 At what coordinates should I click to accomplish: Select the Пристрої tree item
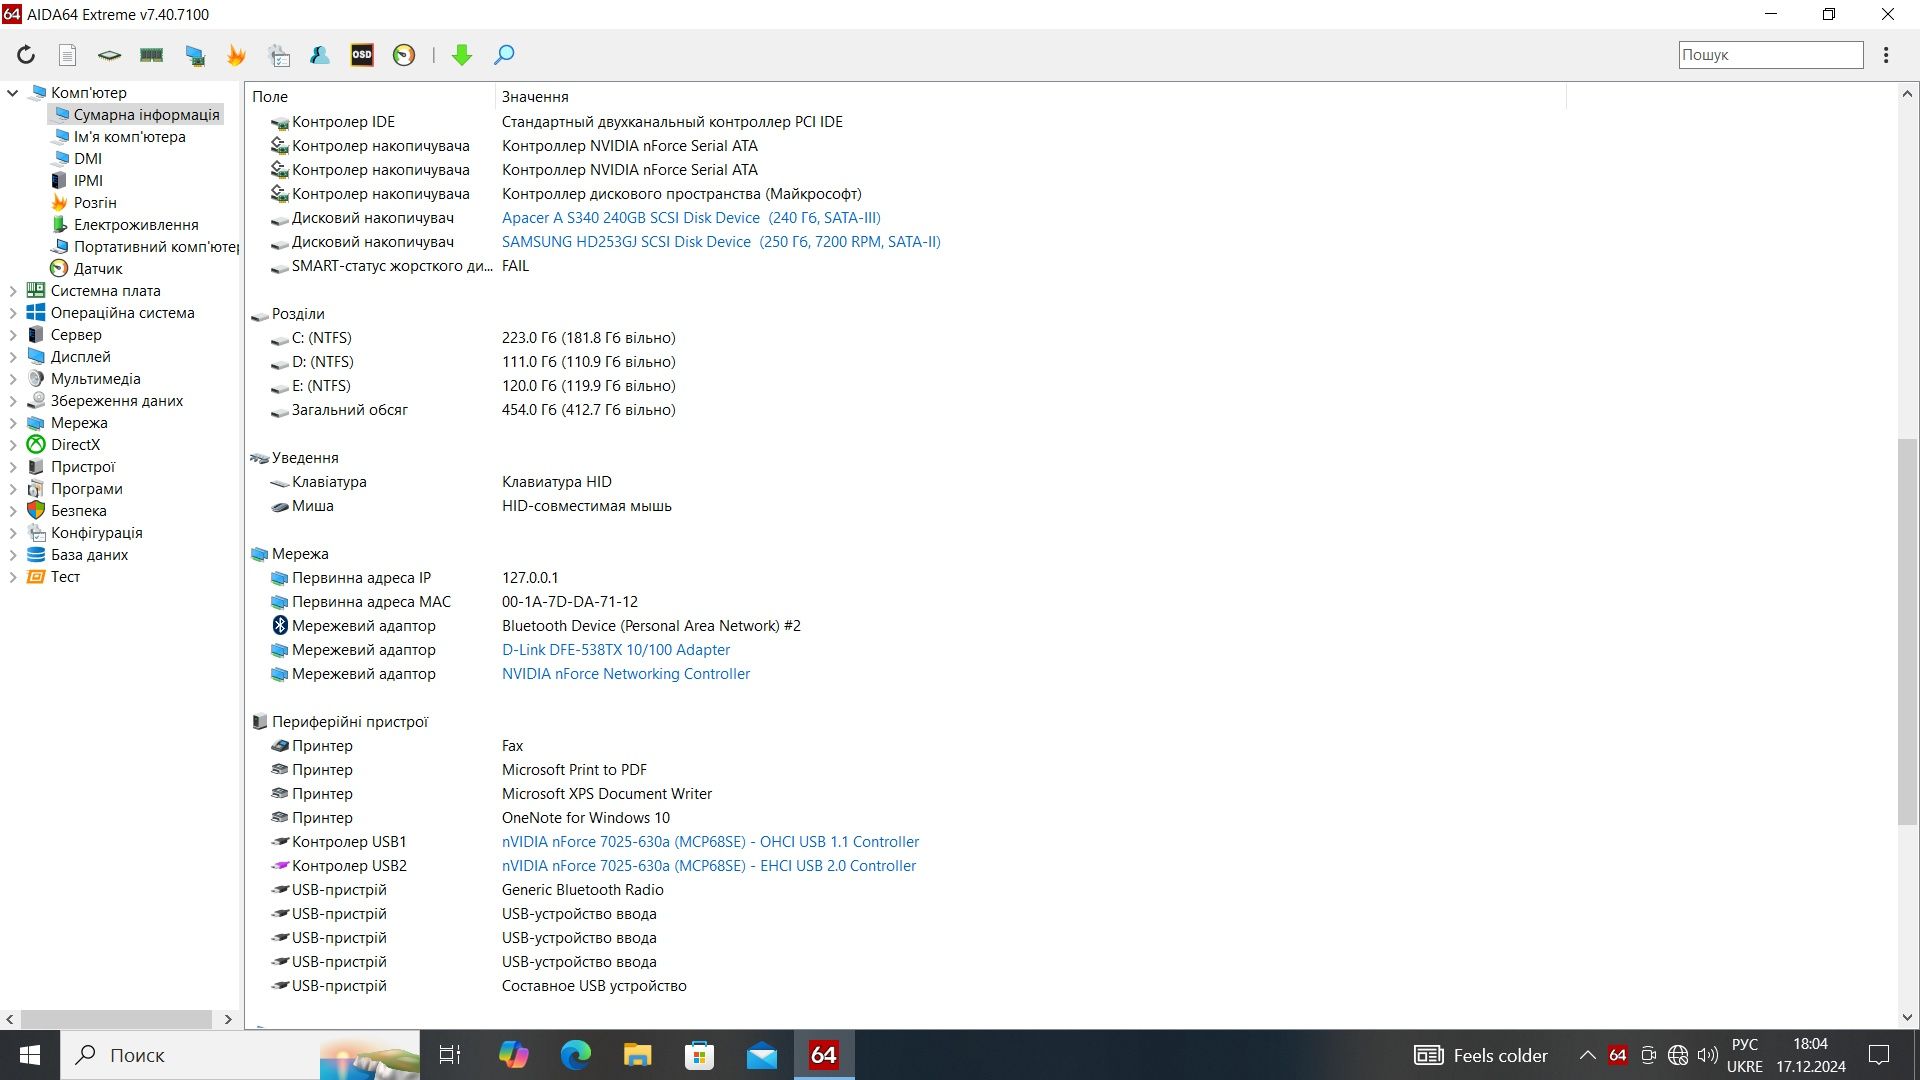(83, 467)
